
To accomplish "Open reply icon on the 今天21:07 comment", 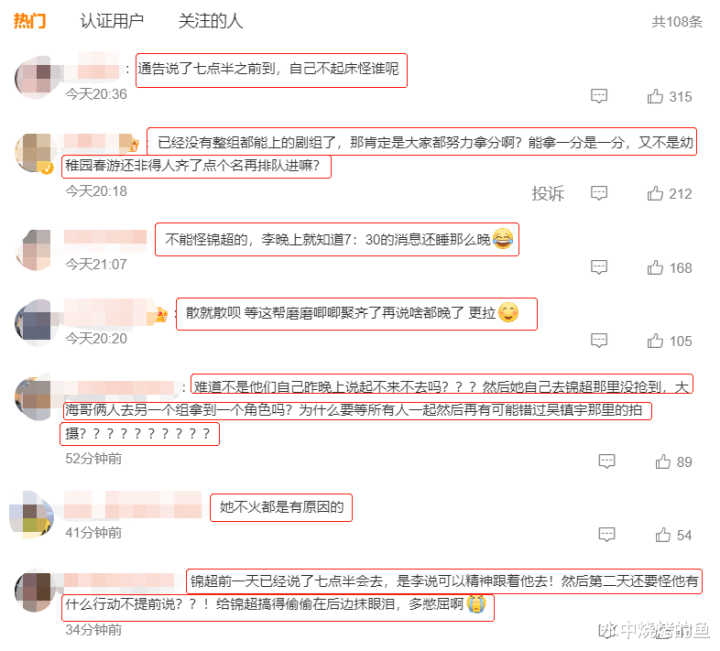I will tap(599, 268).
